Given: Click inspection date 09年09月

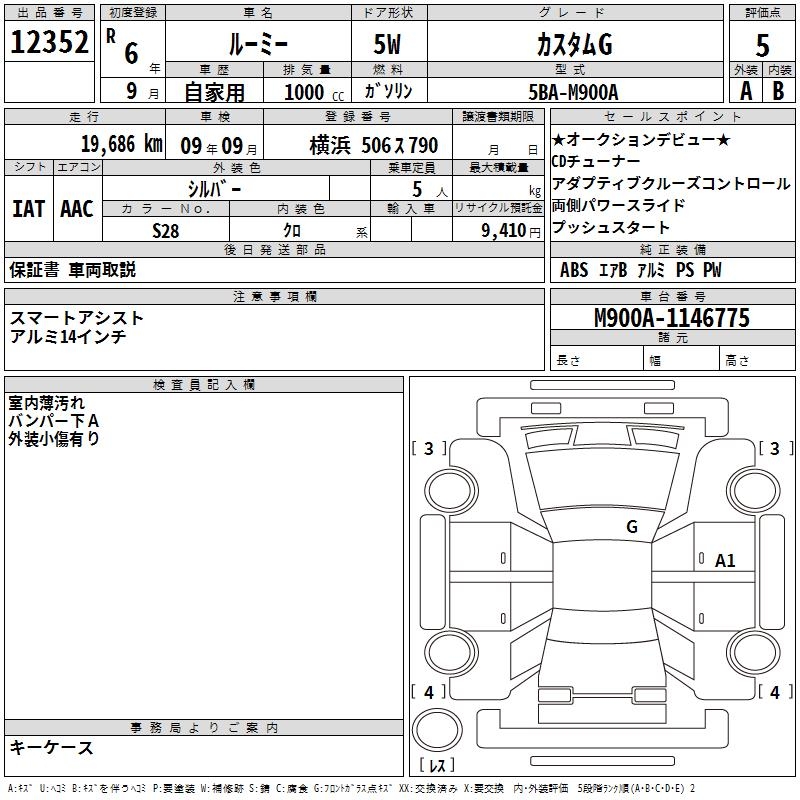Looking at the screenshot, I should [219, 146].
